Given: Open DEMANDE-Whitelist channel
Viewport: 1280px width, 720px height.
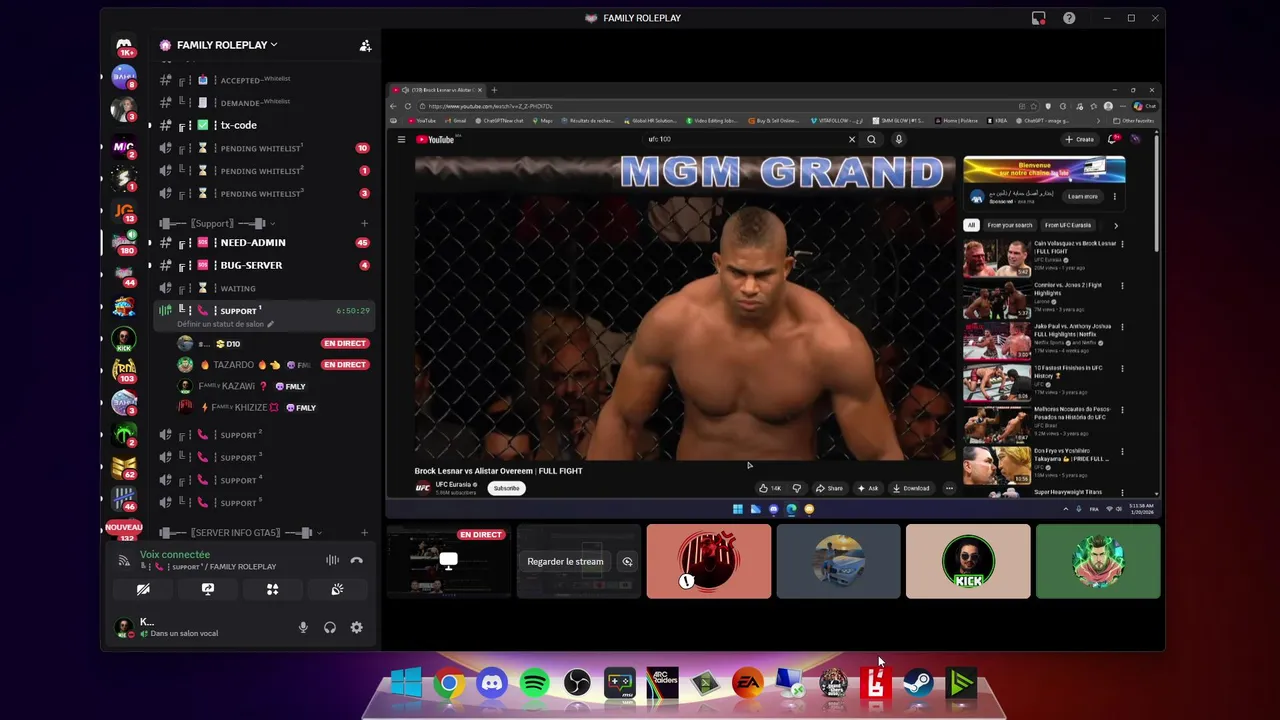Looking at the screenshot, I should pos(264,102).
